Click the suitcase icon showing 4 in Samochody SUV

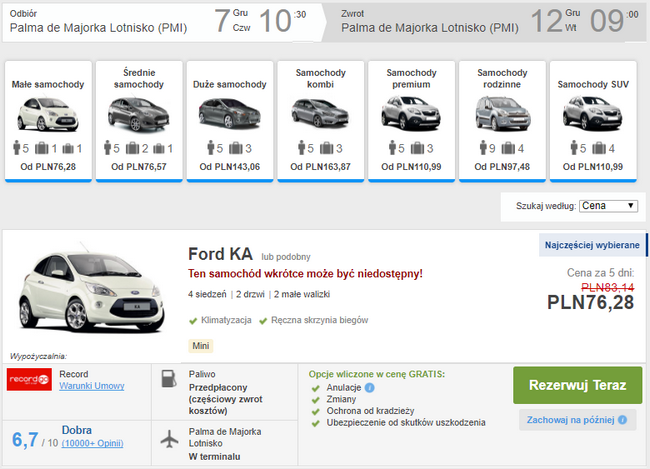pyautogui.click(x=599, y=148)
